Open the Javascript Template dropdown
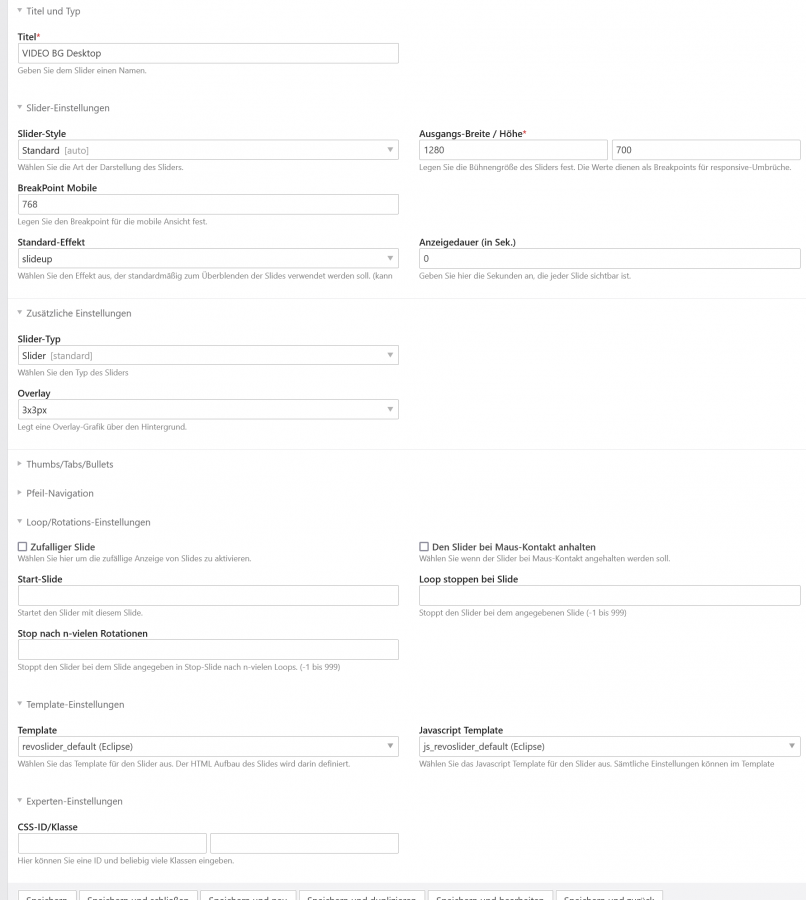 609,746
